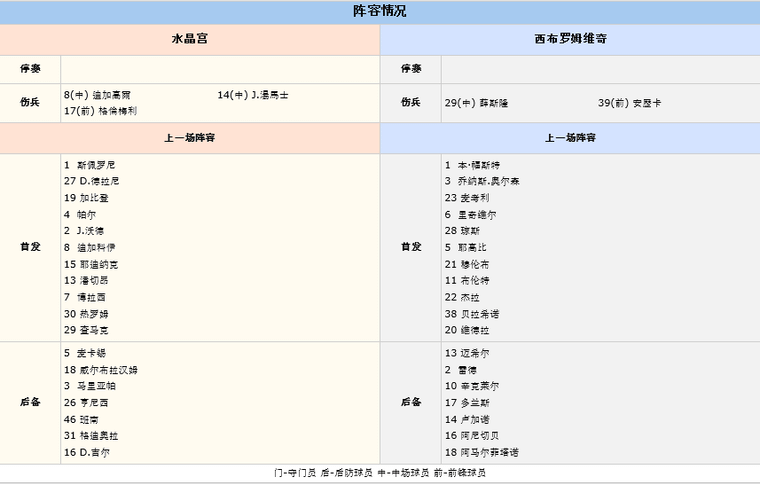Select substitute 18 阿马尔菲塔诺
Screen dimensions: 760x484
pos(482,453)
